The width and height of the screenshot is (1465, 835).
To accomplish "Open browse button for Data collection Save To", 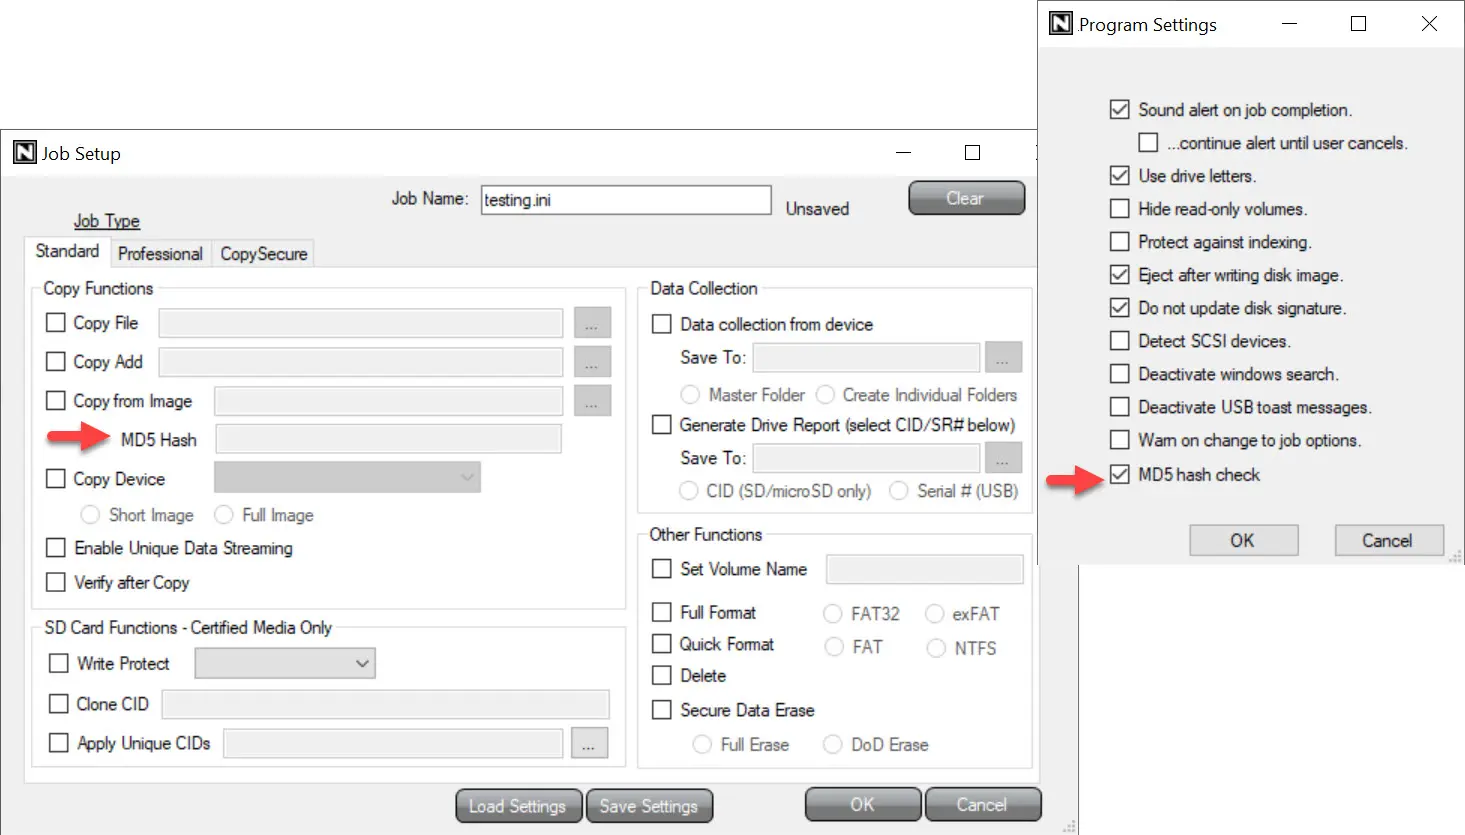I will click(x=1003, y=357).
